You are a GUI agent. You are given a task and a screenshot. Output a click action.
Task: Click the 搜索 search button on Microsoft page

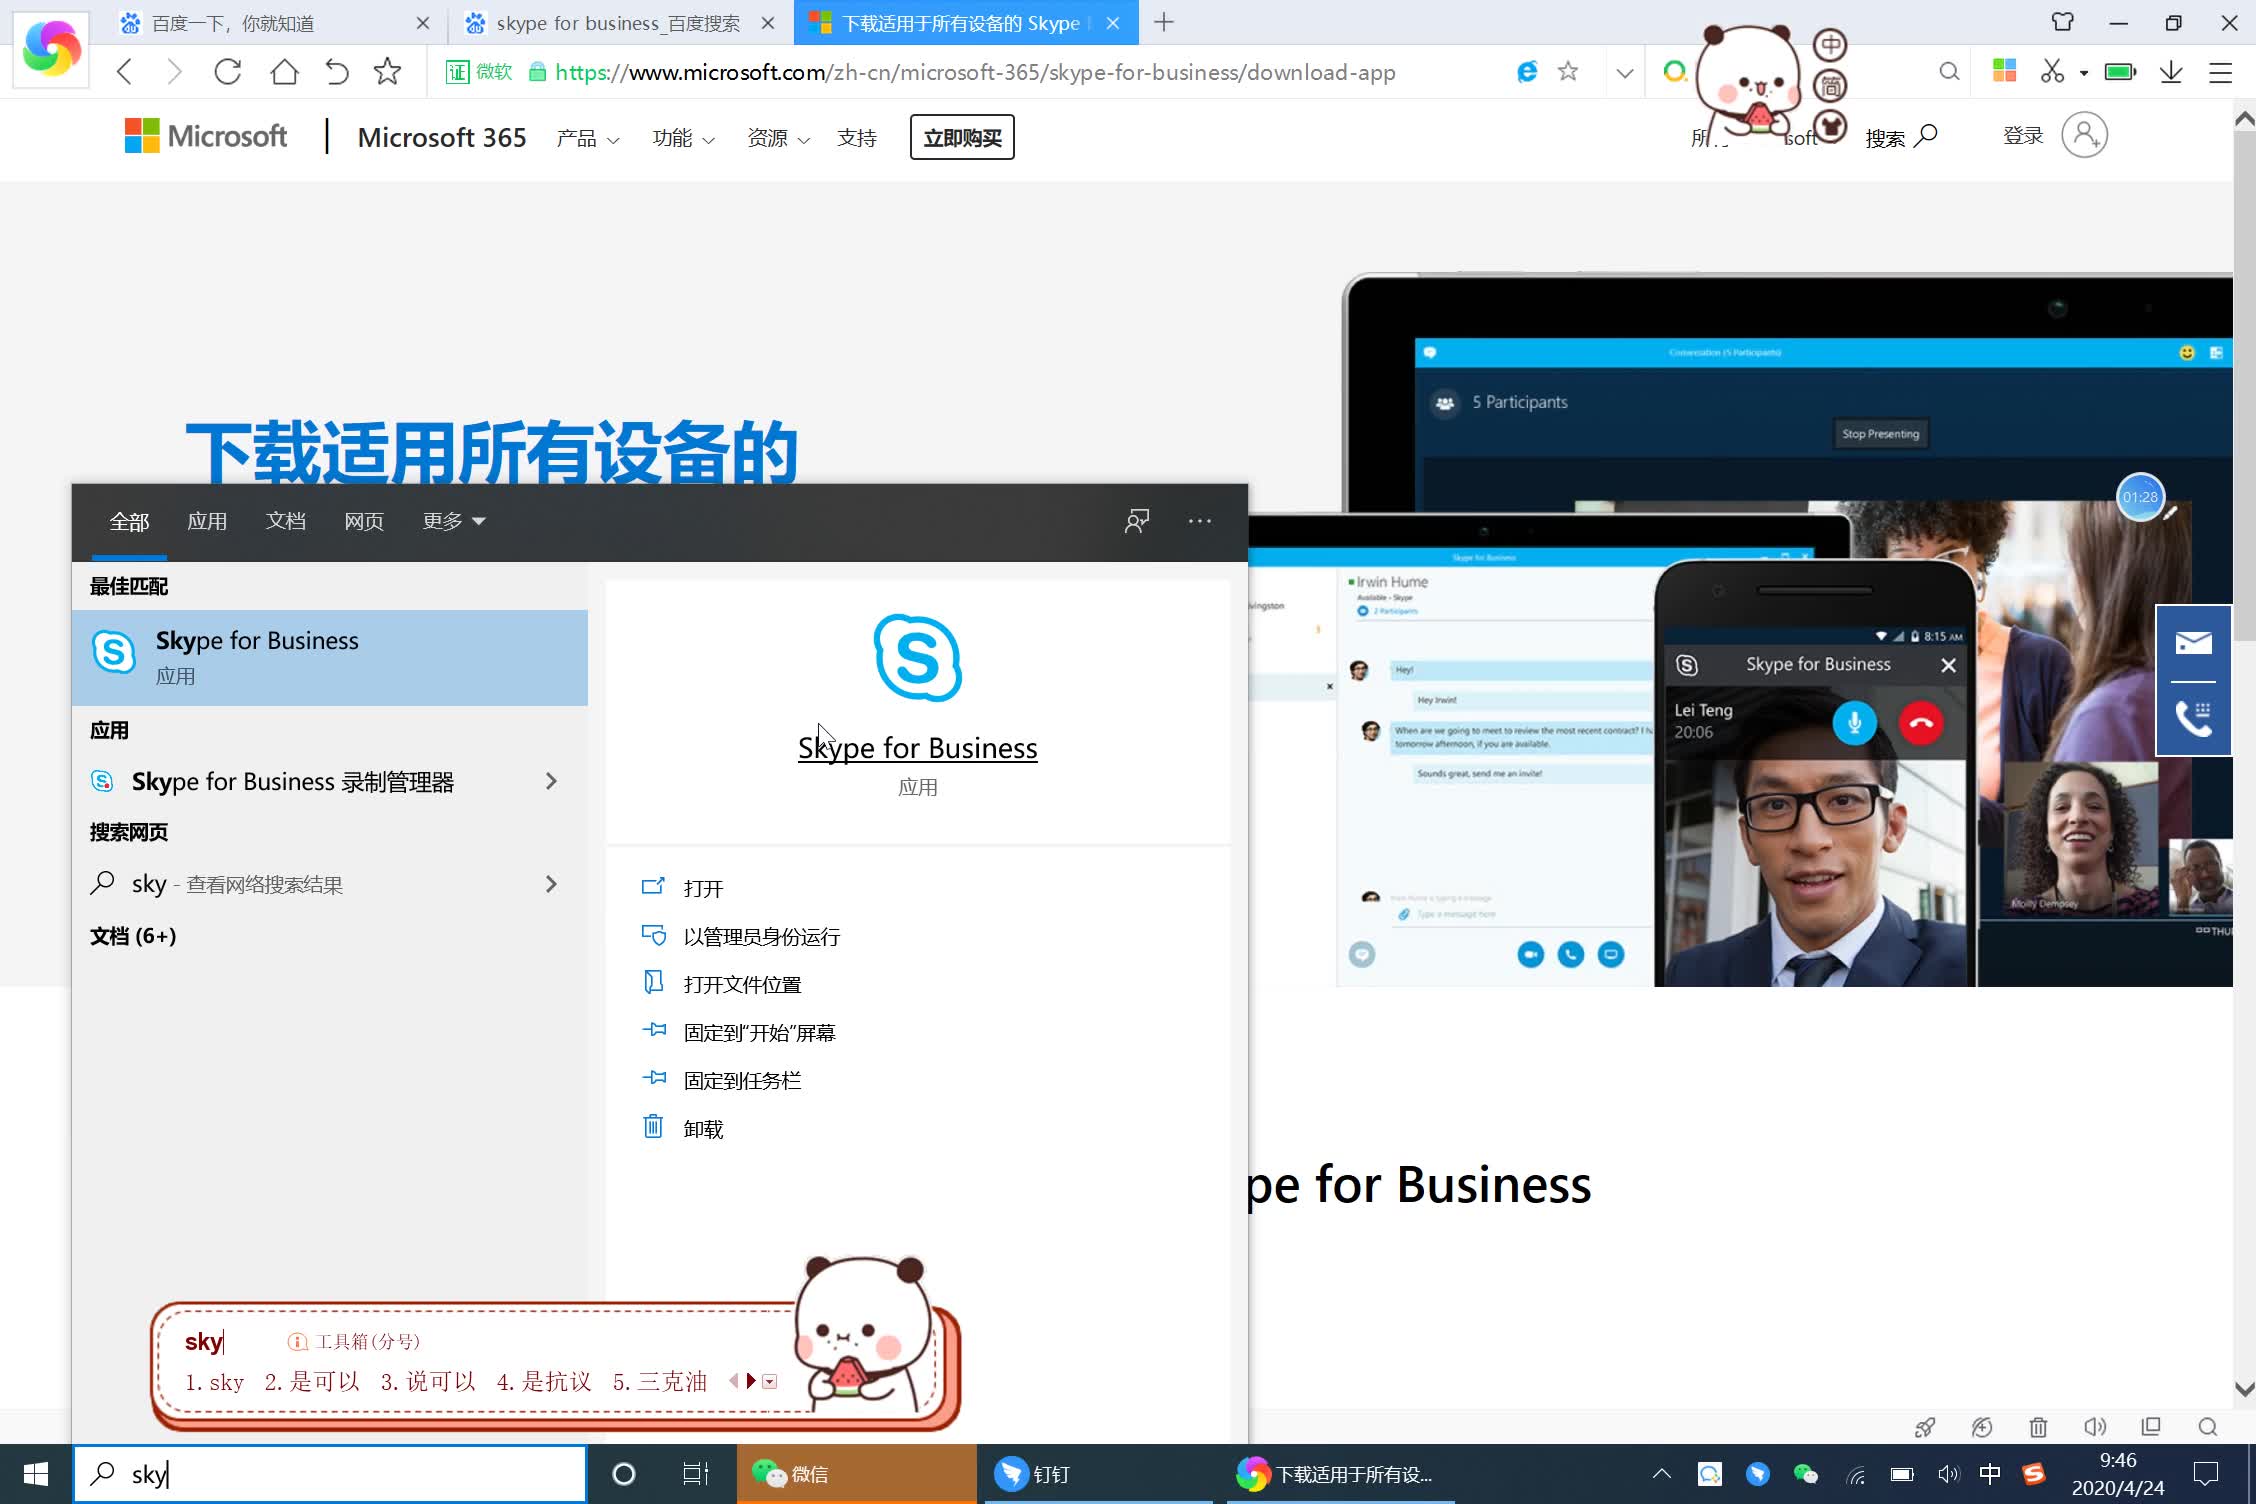[x=1902, y=137]
